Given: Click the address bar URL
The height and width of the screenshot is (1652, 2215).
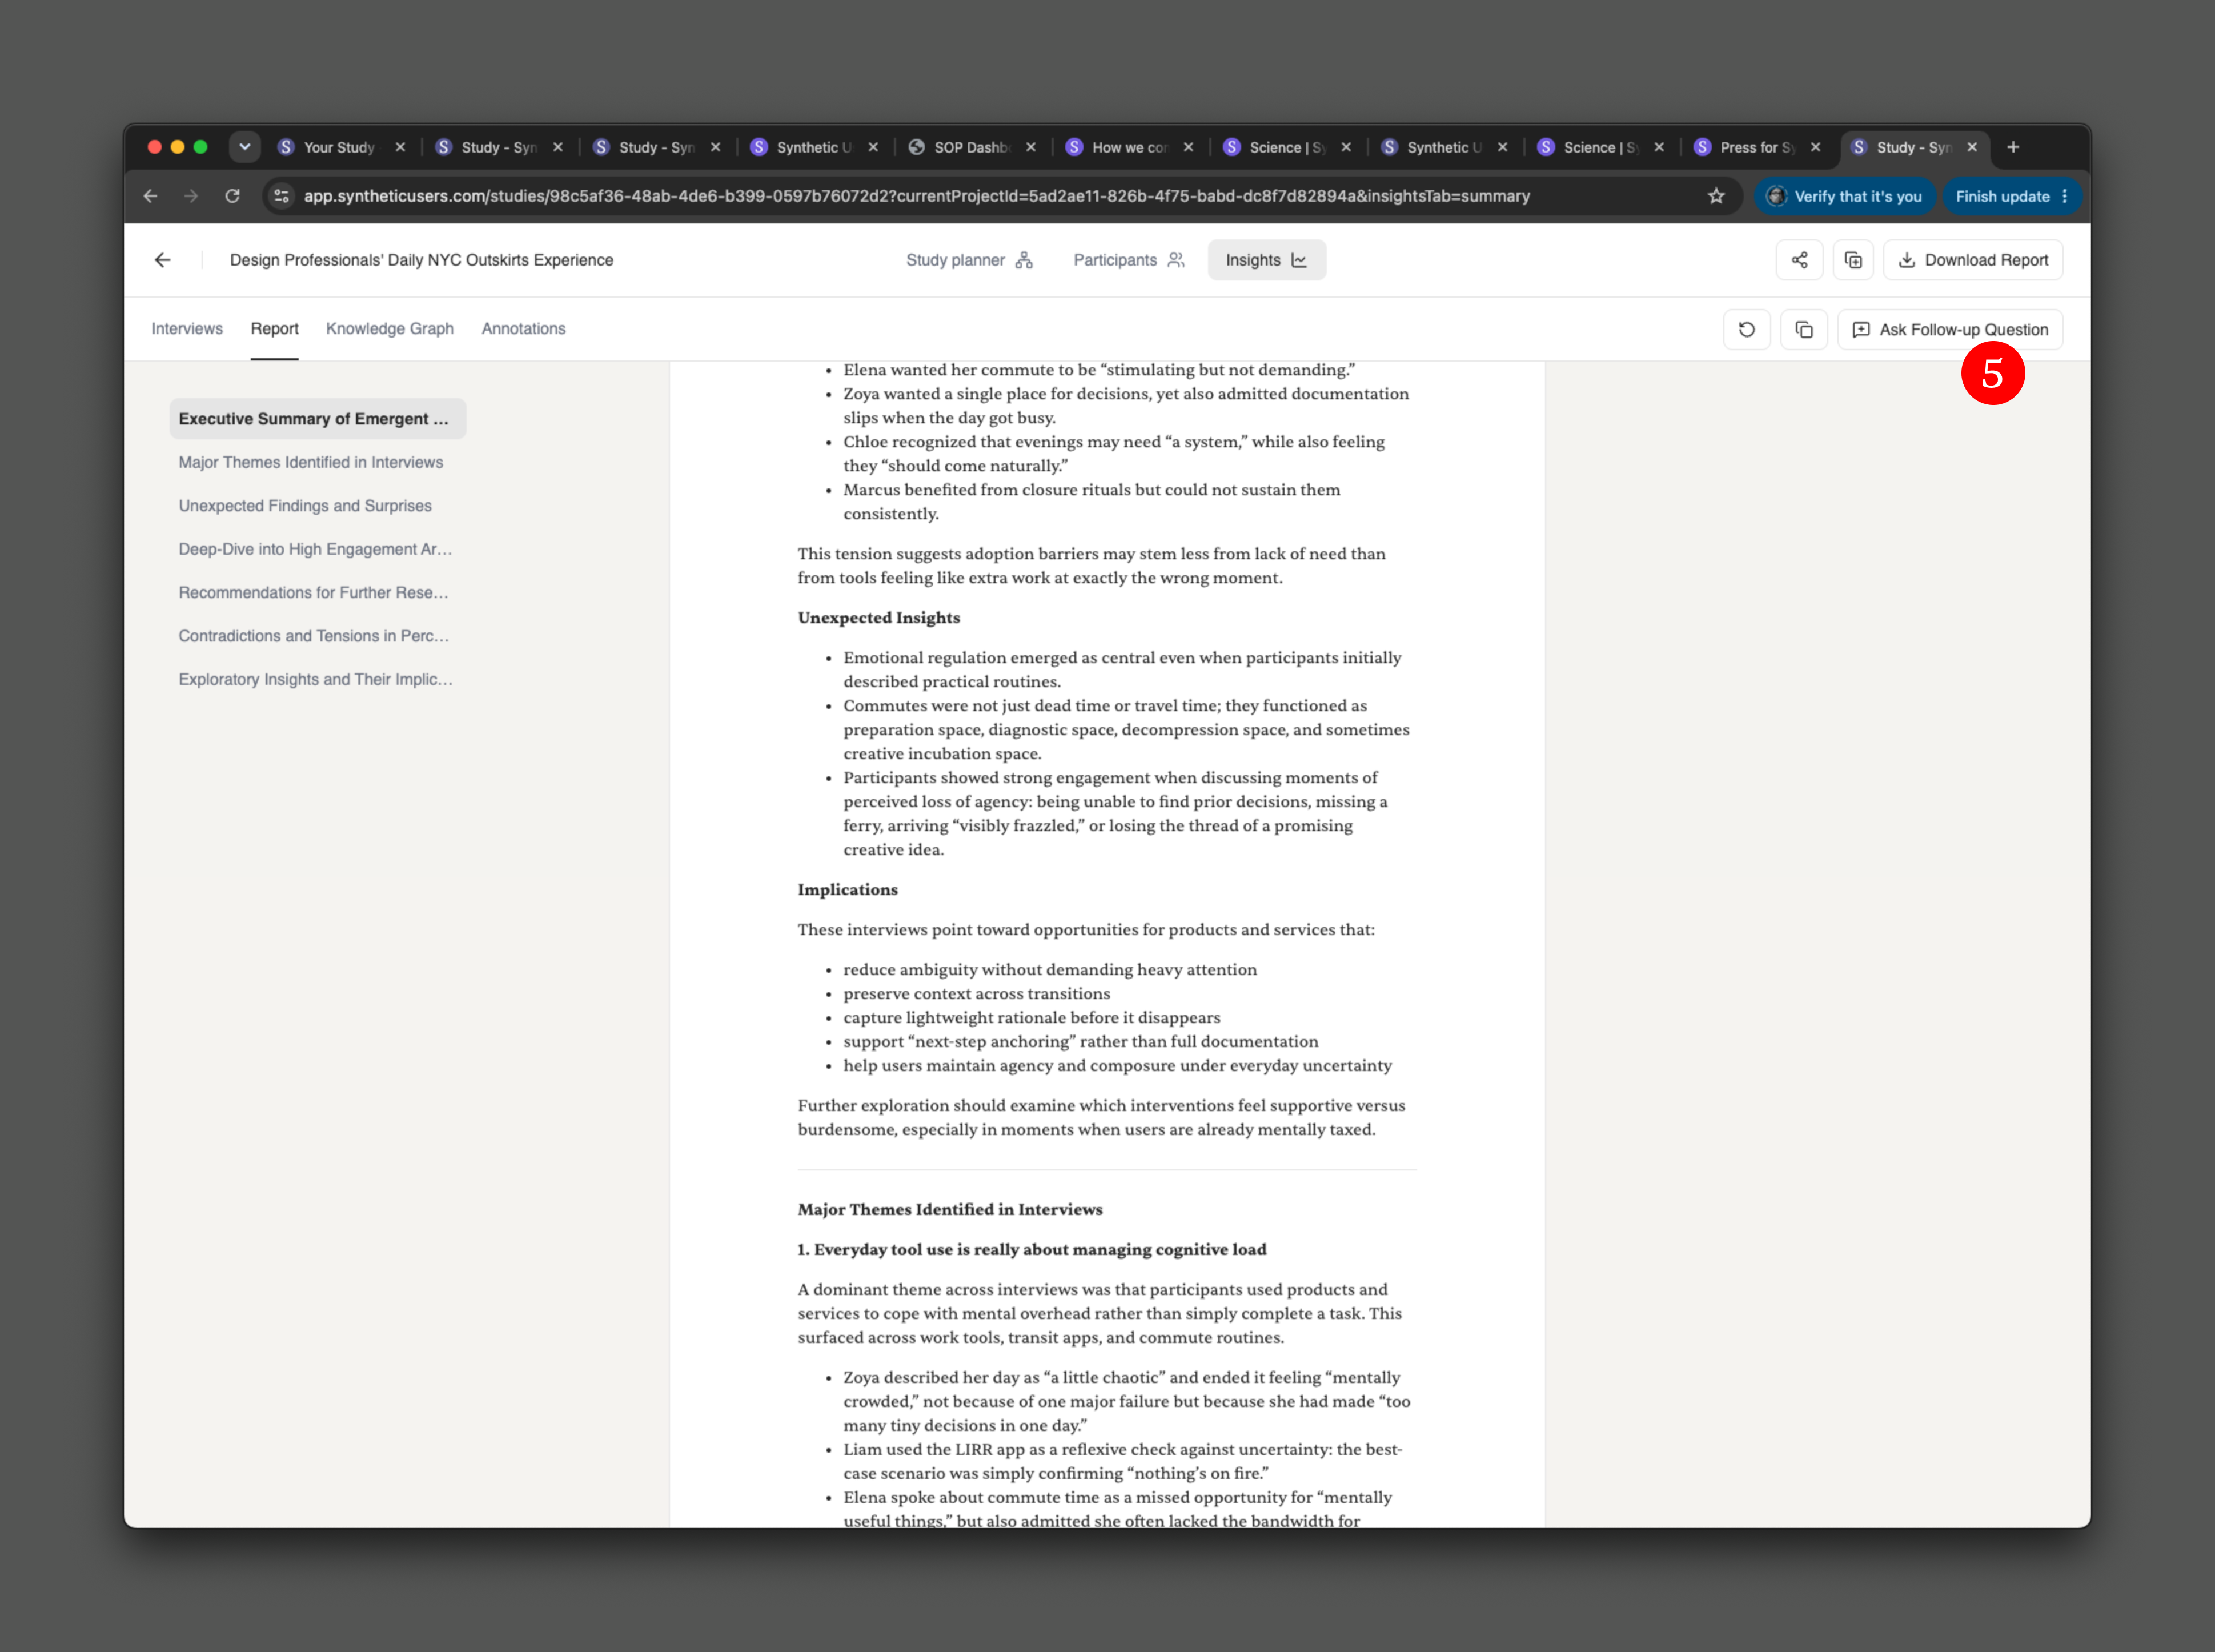Looking at the screenshot, I should point(917,196).
